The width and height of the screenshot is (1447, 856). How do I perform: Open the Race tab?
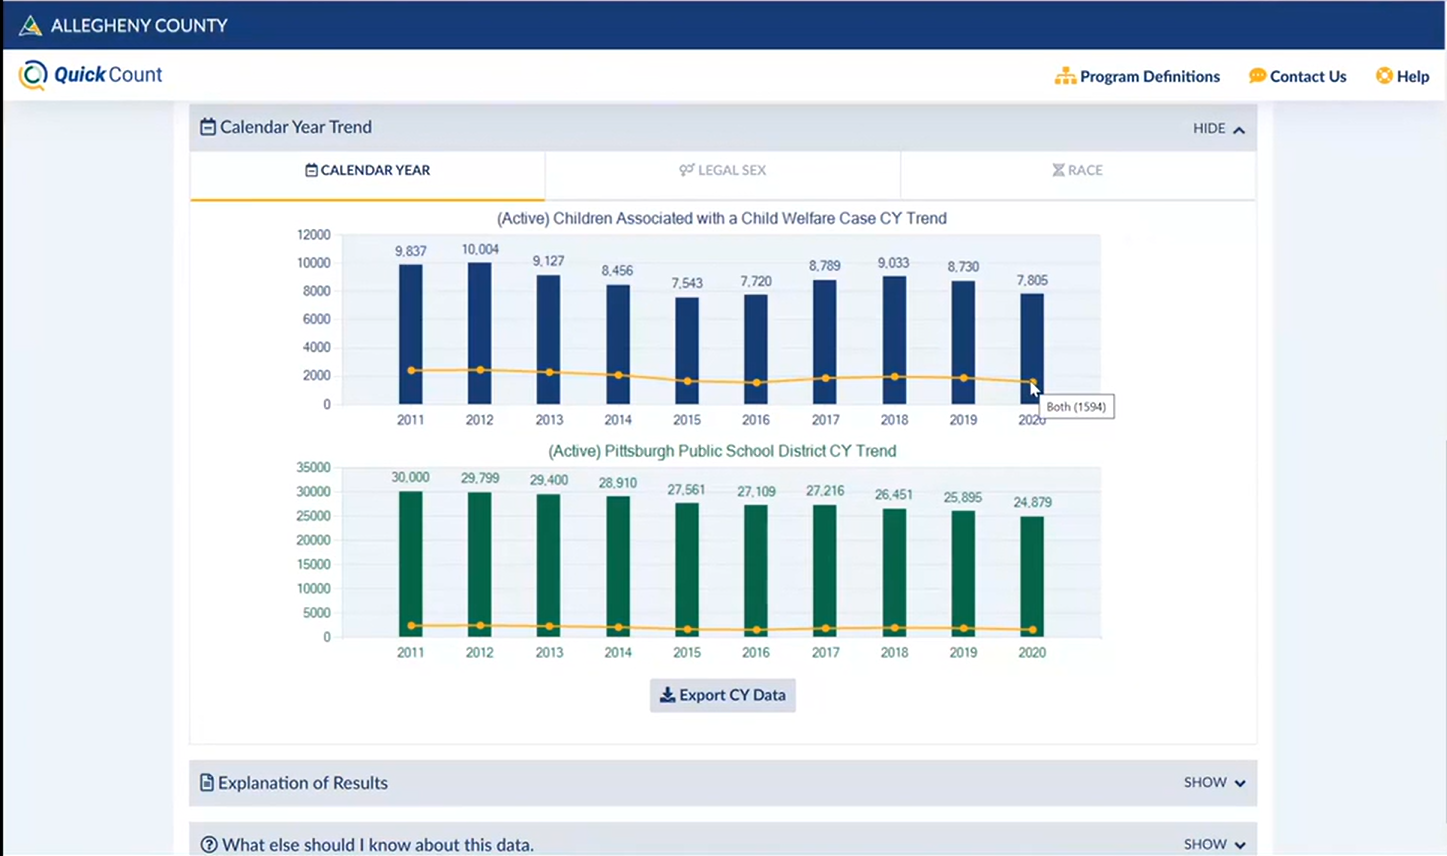click(x=1077, y=170)
